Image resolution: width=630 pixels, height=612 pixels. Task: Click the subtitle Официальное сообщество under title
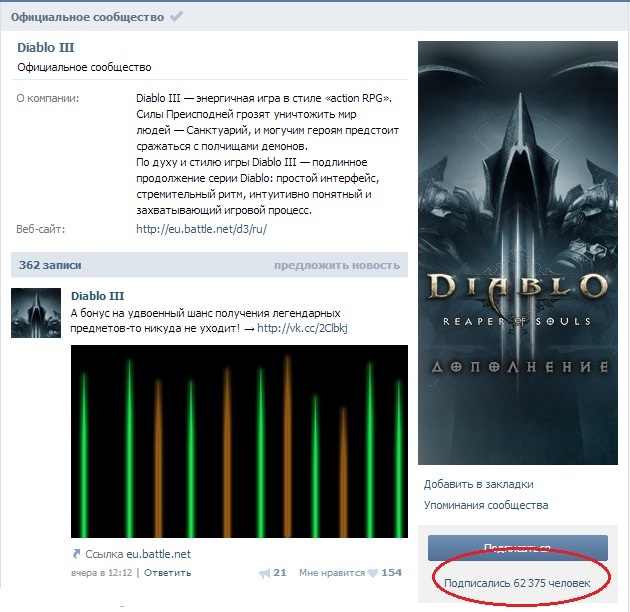pyautogui.click(x=84, y=67)
